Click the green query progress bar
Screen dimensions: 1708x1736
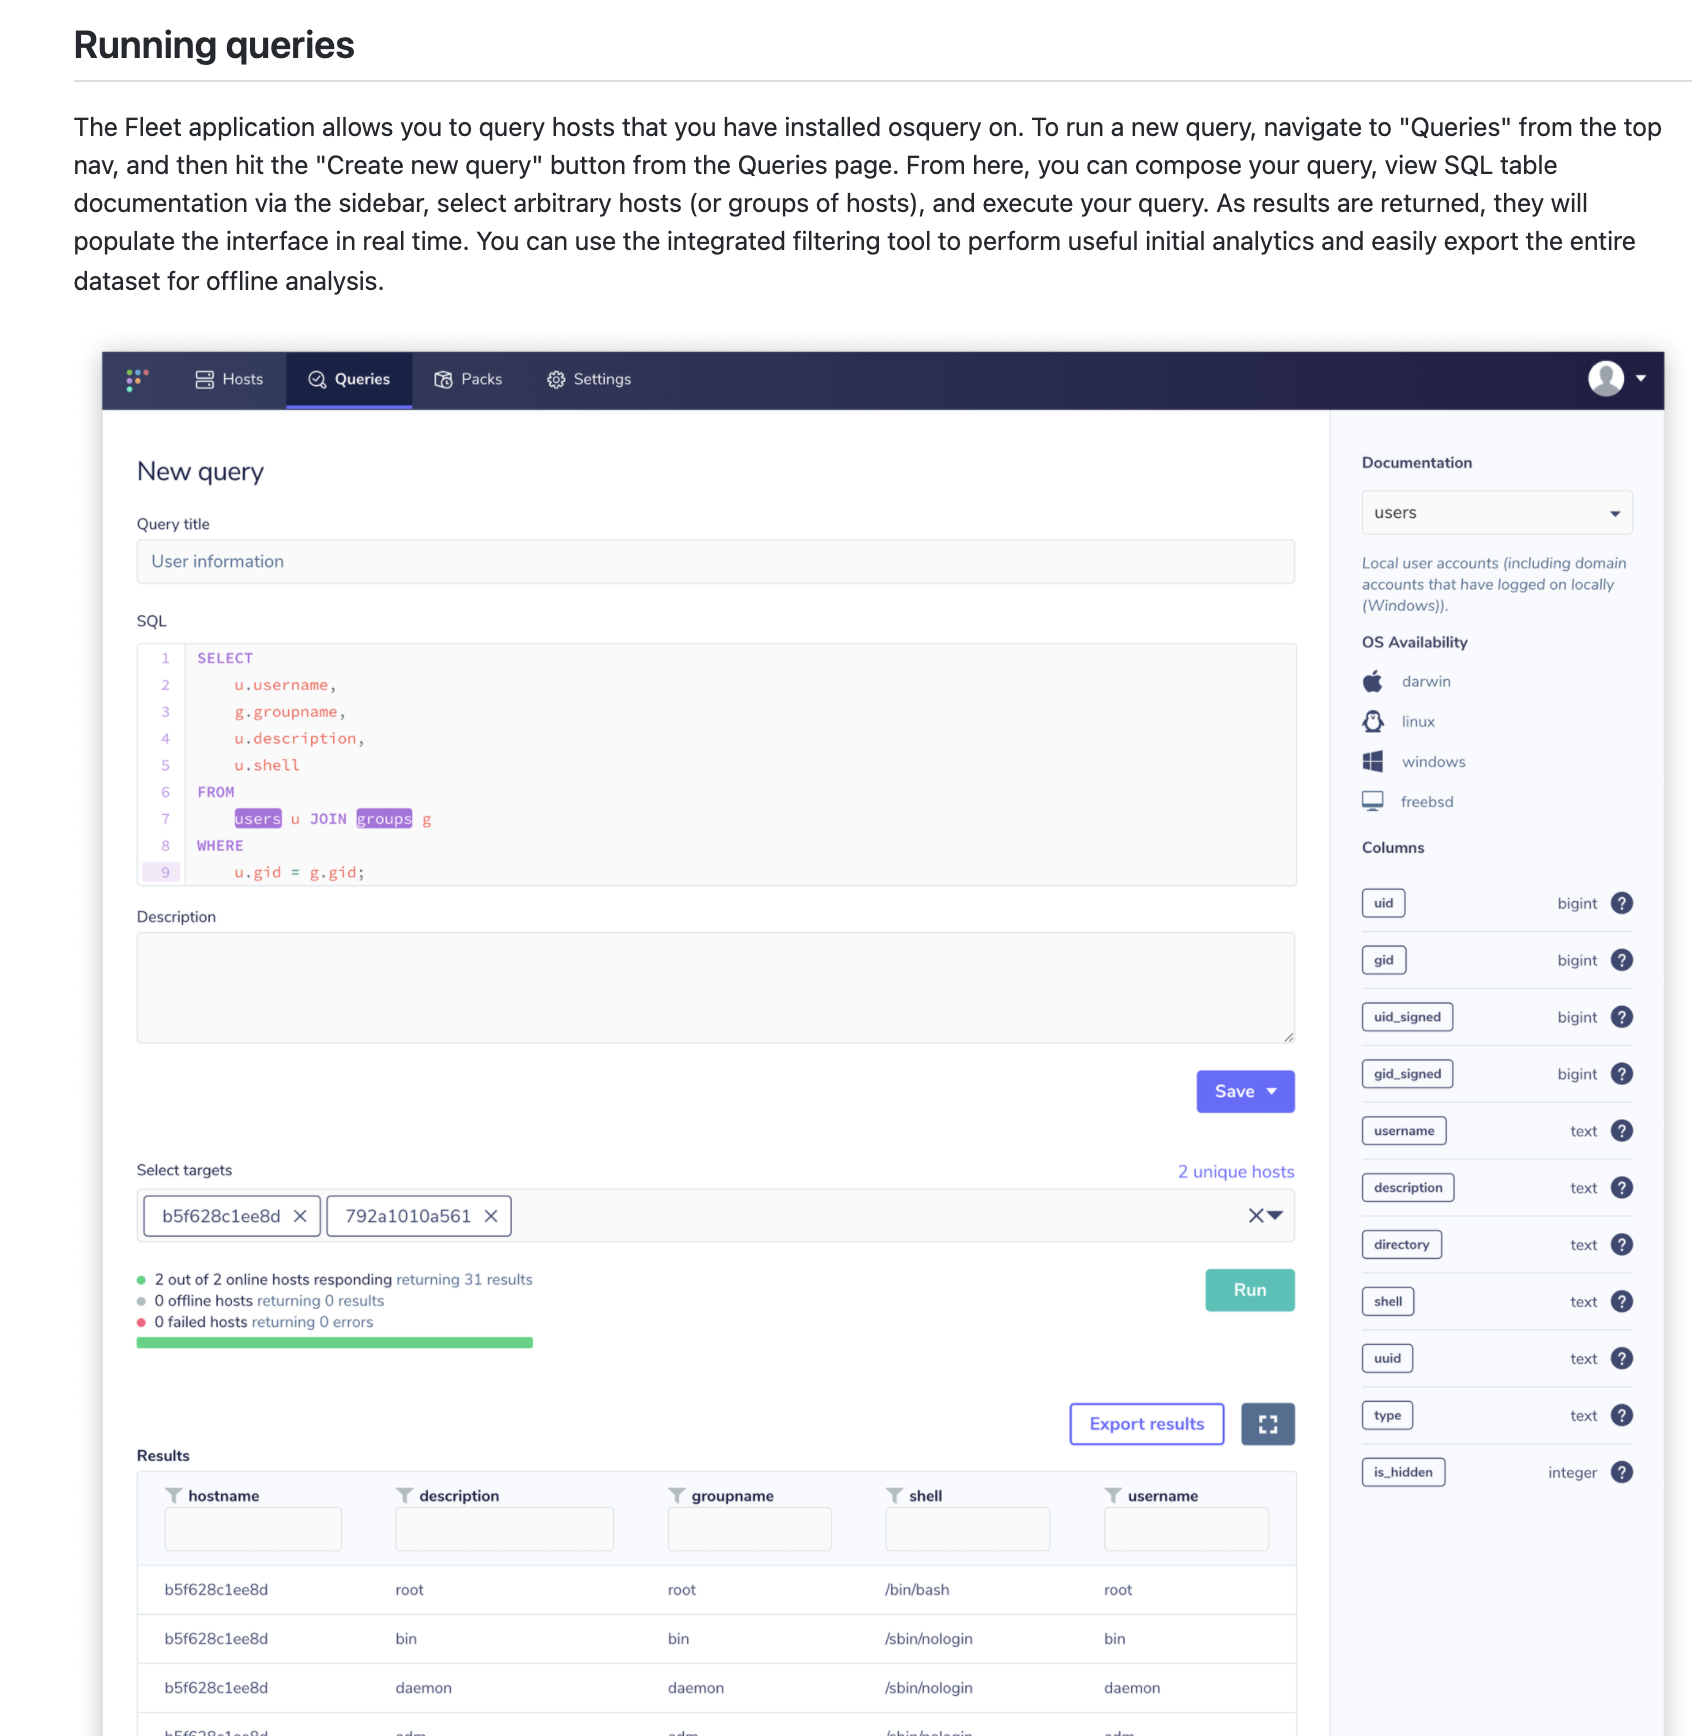[x=334, y=1342]
